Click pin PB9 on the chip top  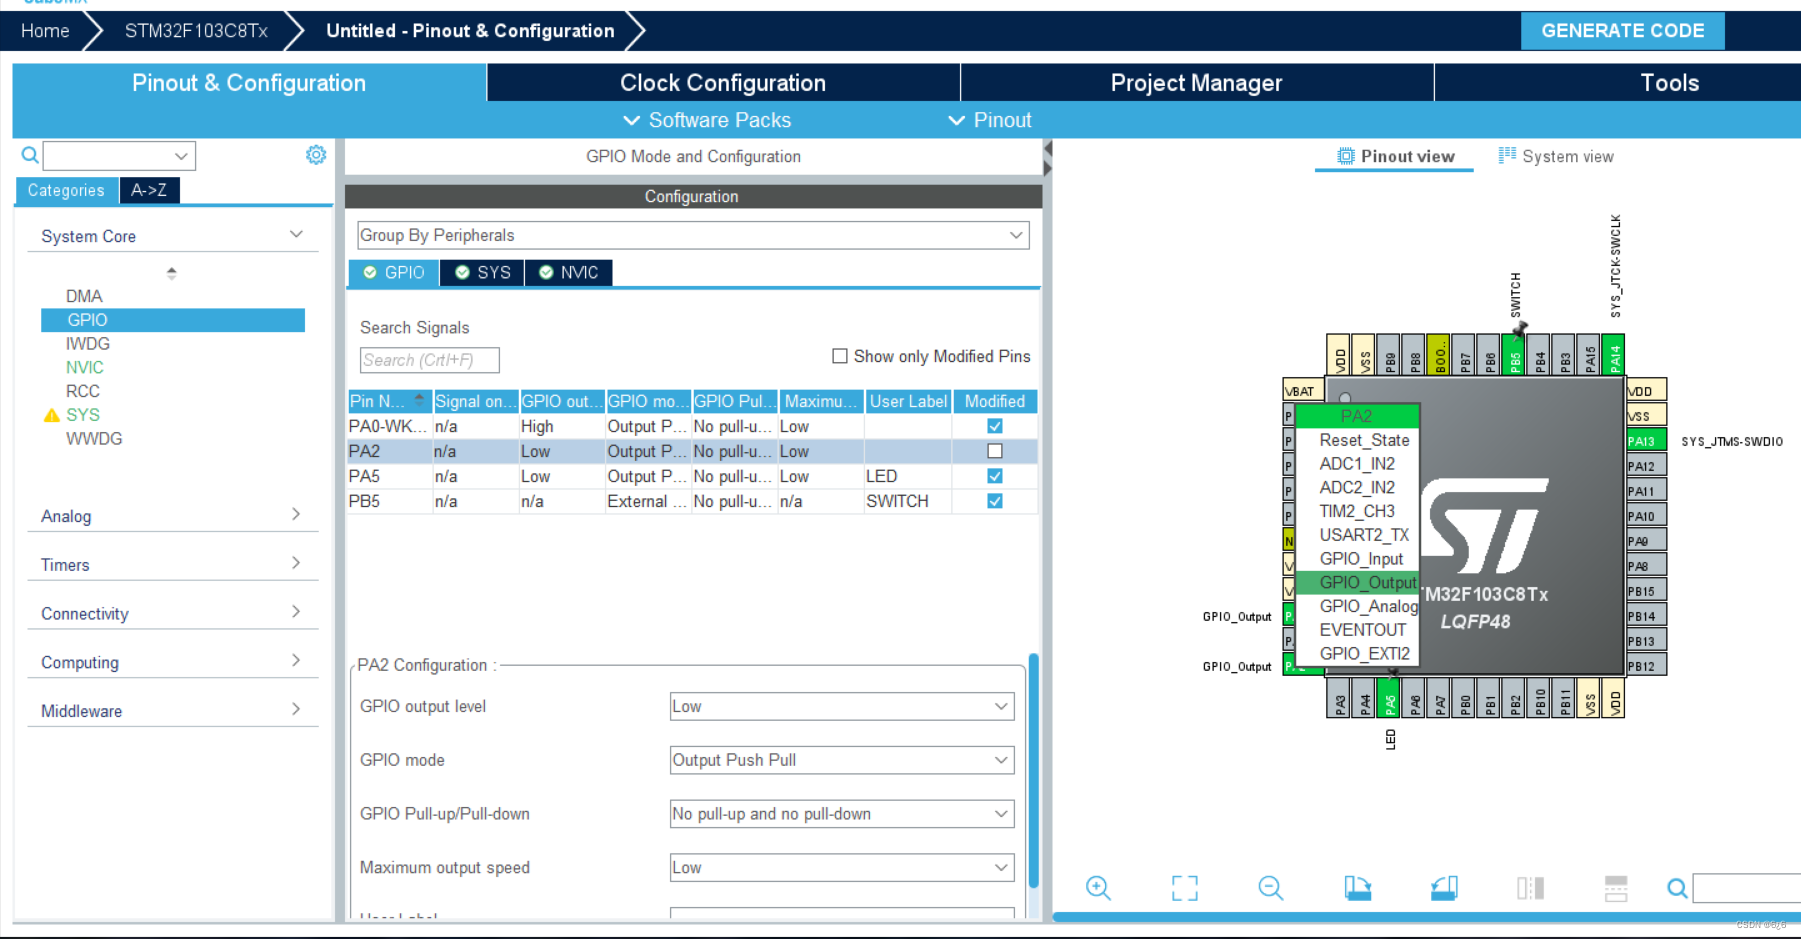(1389, 355)
